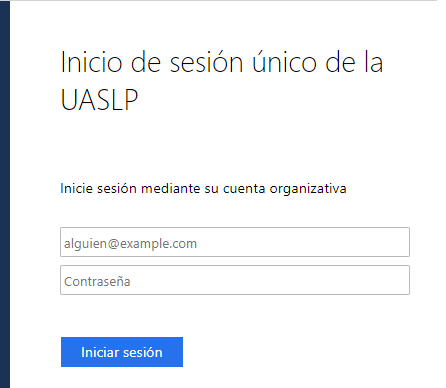Screen dimensions: 446x388
Task: Click the word Inicio starting the heading
Action: point(92,62)
